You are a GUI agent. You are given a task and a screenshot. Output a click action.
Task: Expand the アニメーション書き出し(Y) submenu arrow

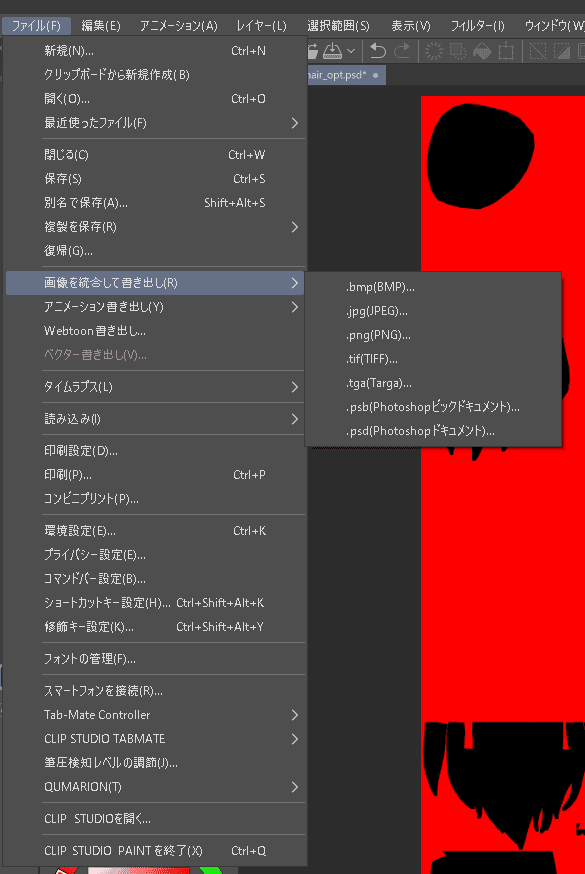click(x=295, y=307)
